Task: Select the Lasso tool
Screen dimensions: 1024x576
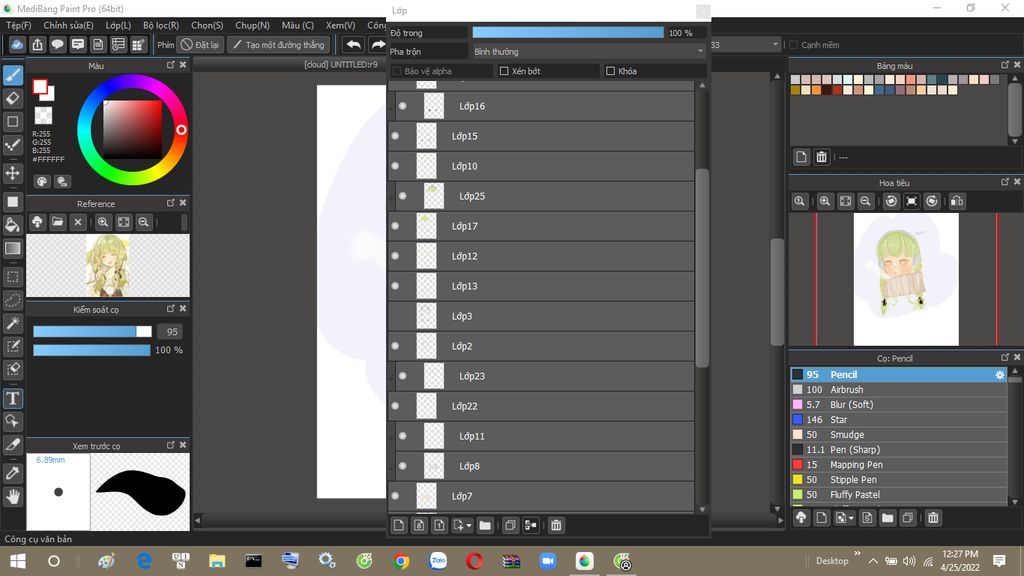Action: coord(12,300)
